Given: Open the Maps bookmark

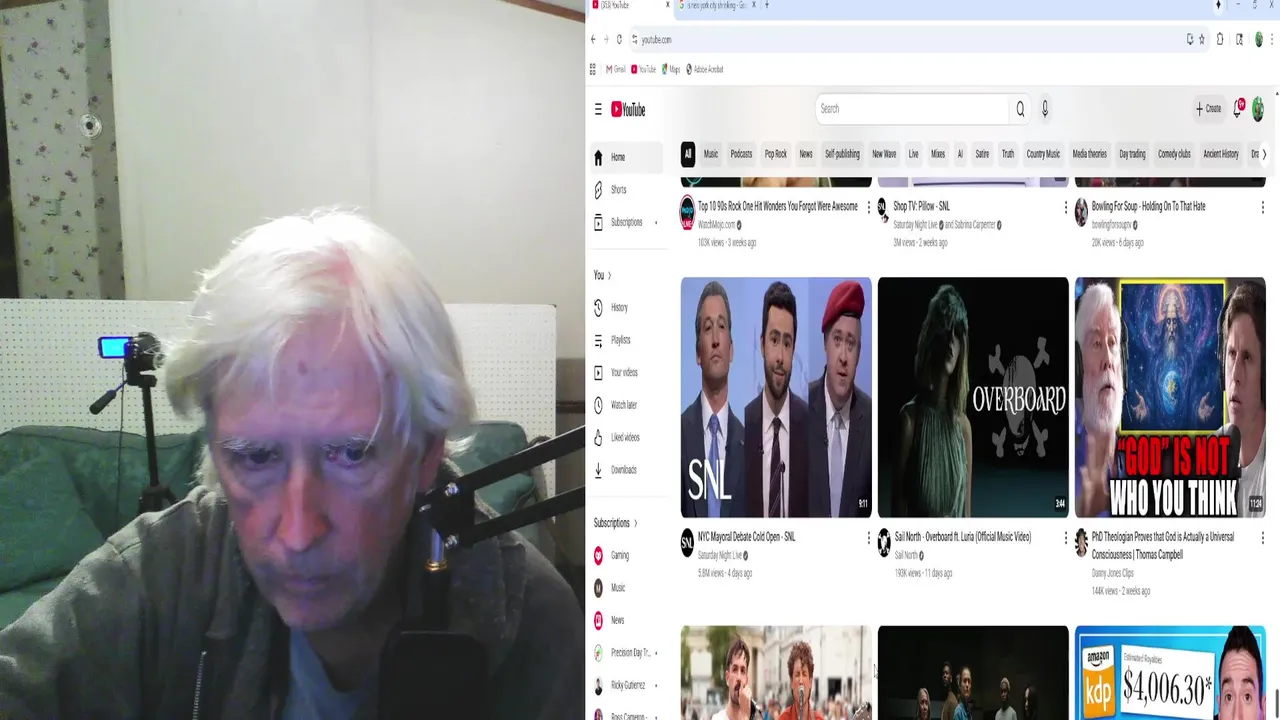Looking at the screenshot, I should click(x=670, y=69).
